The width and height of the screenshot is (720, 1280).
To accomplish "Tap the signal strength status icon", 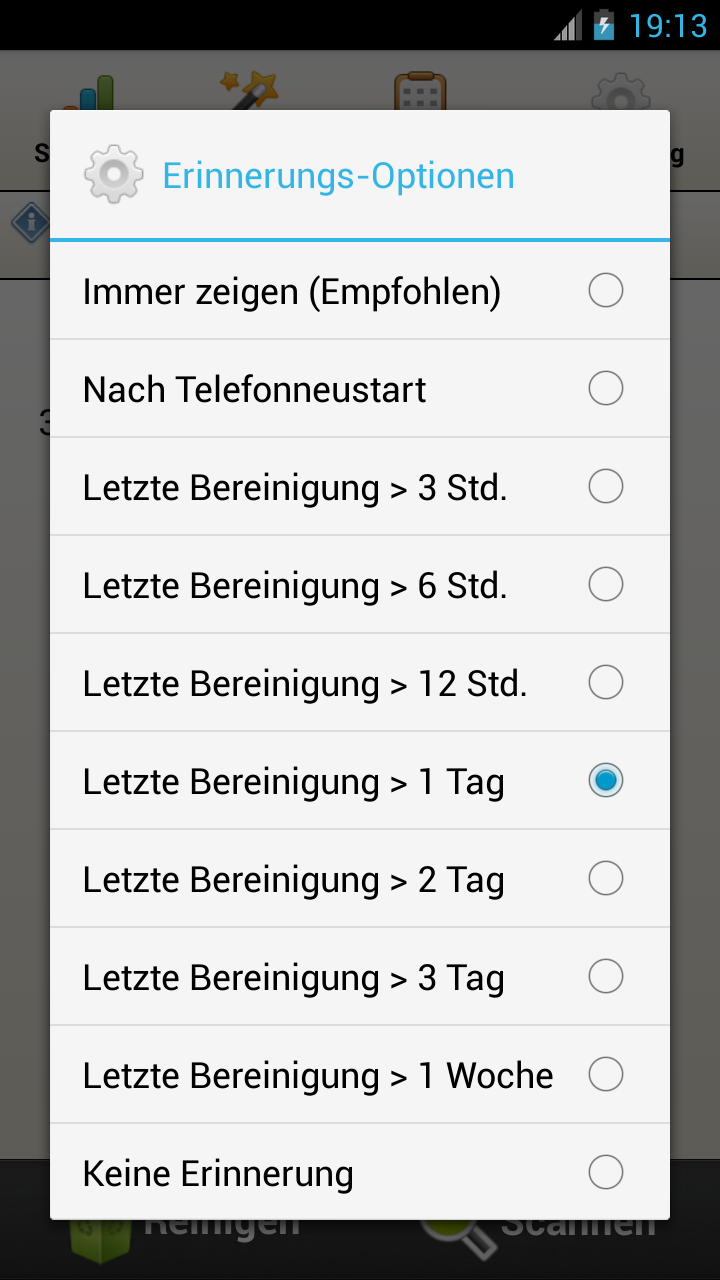I will 568,25.
